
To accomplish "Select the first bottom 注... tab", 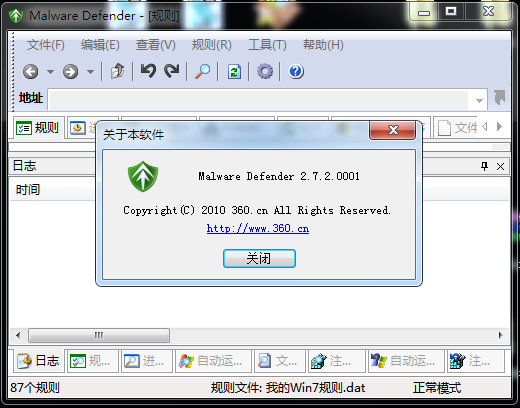I will (336, 361).
